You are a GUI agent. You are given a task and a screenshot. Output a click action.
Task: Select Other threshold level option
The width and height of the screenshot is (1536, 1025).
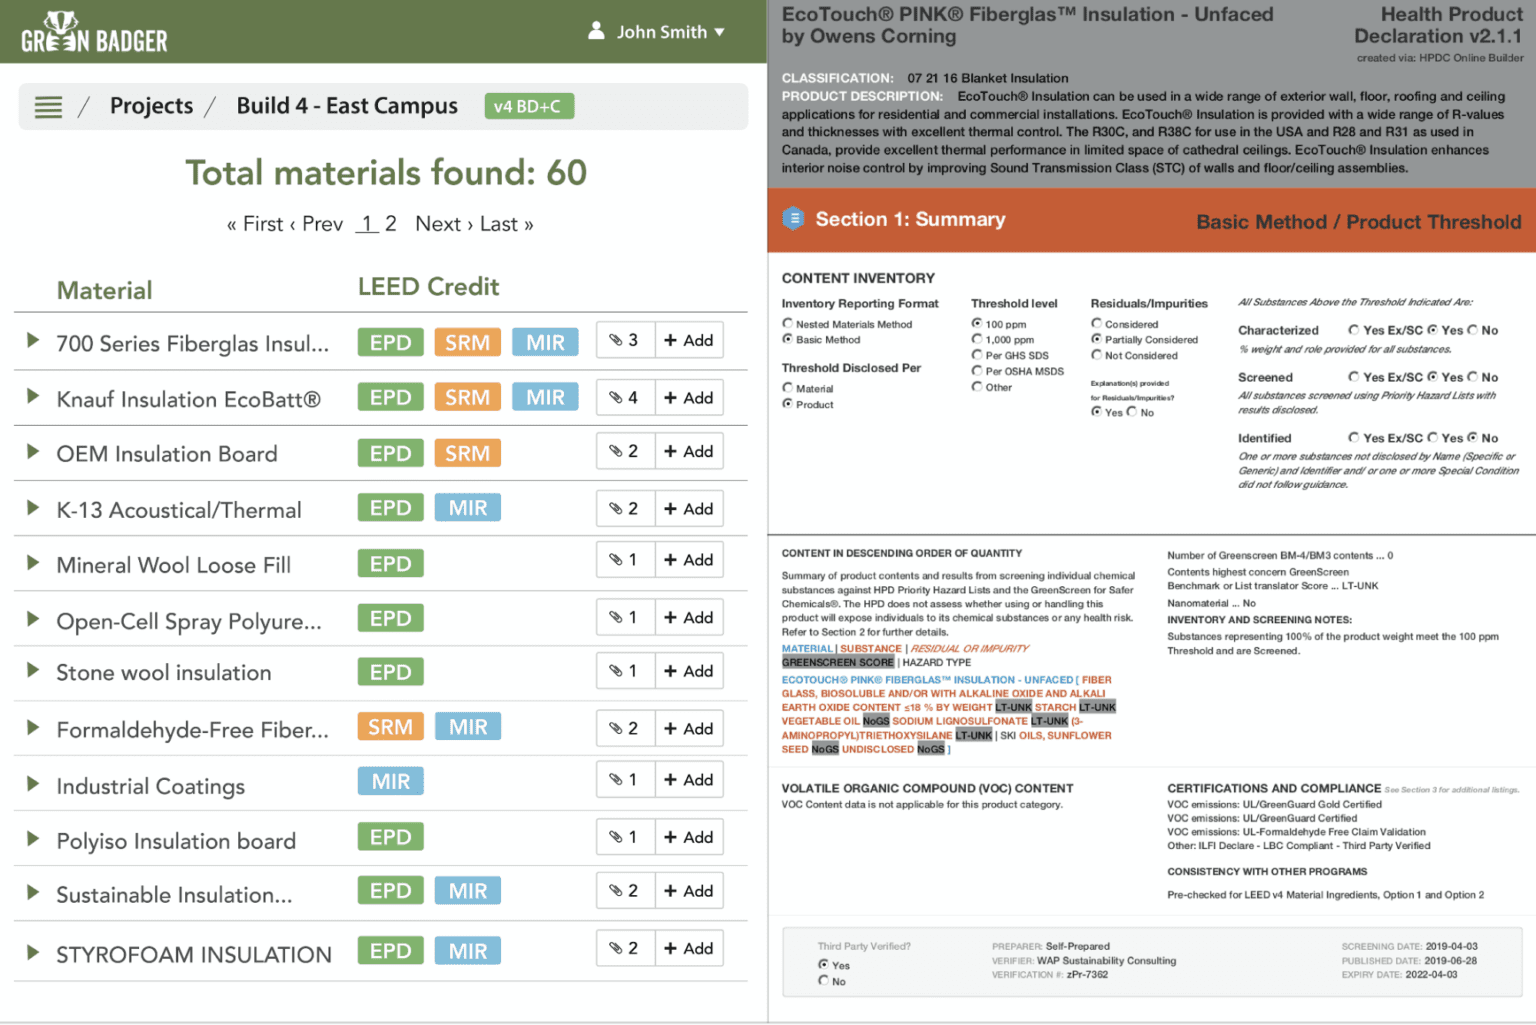click(x=977, y=387)
